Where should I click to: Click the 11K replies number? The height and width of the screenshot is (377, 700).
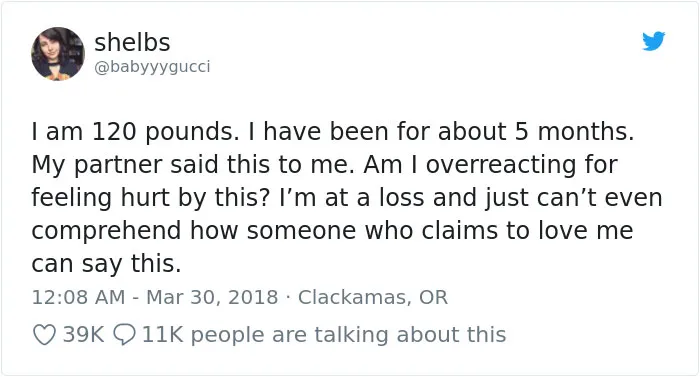(162, 334)
